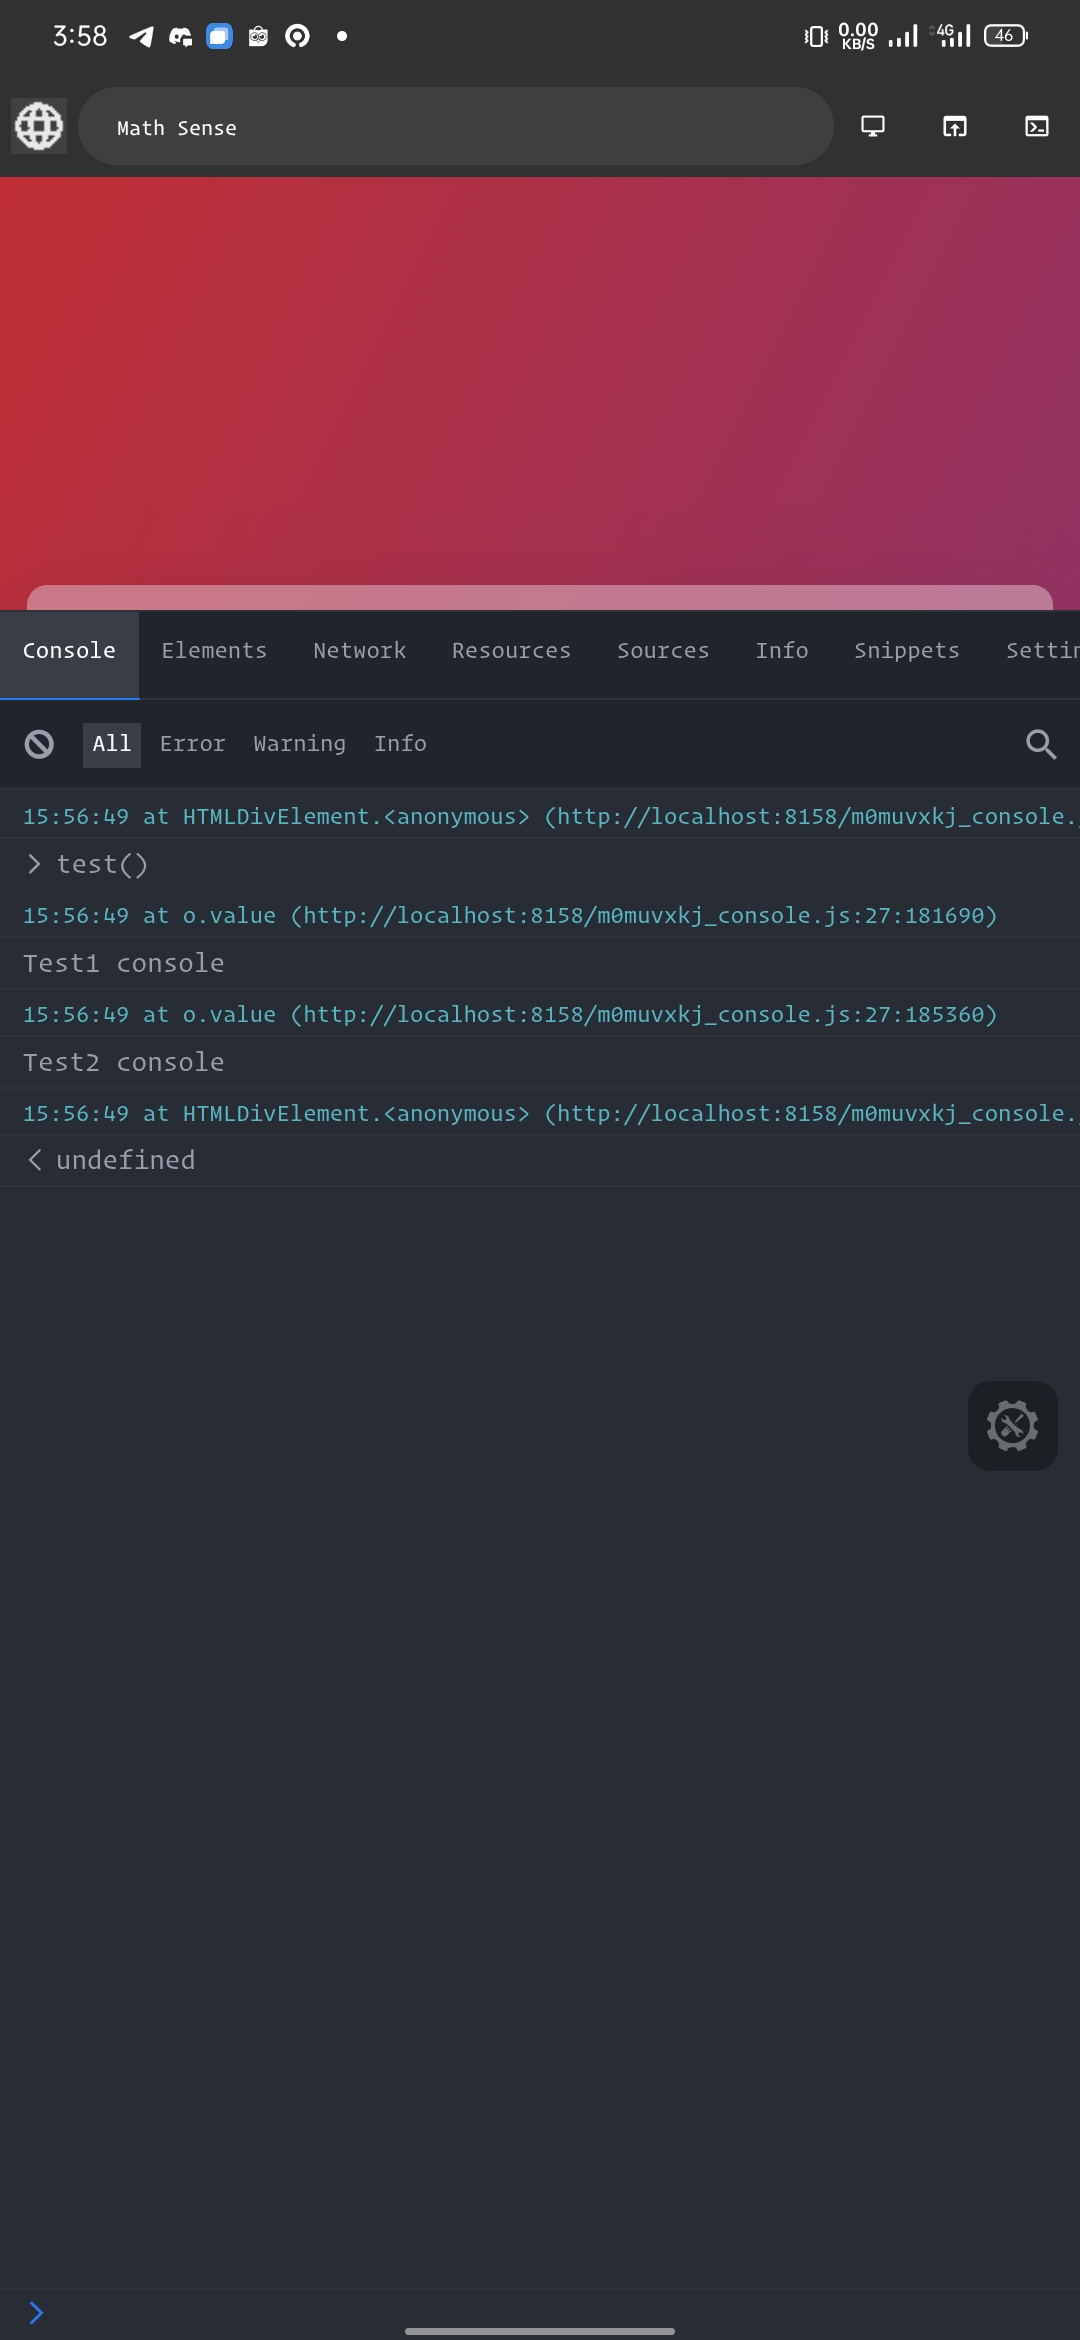
Task: Switch to the Elements tab
Action: point(214,650)
